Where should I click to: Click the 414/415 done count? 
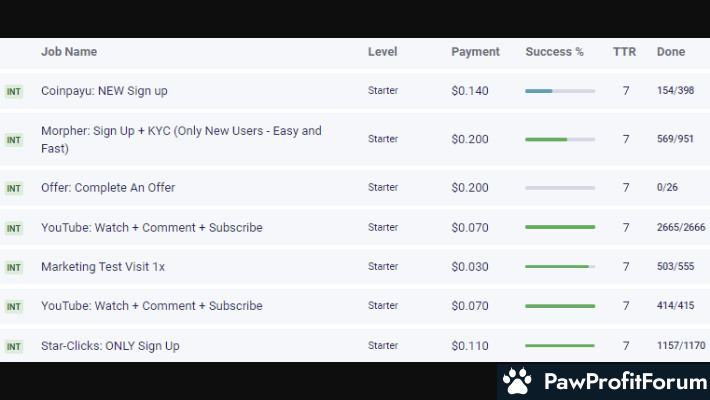click(x=675, y=305)
